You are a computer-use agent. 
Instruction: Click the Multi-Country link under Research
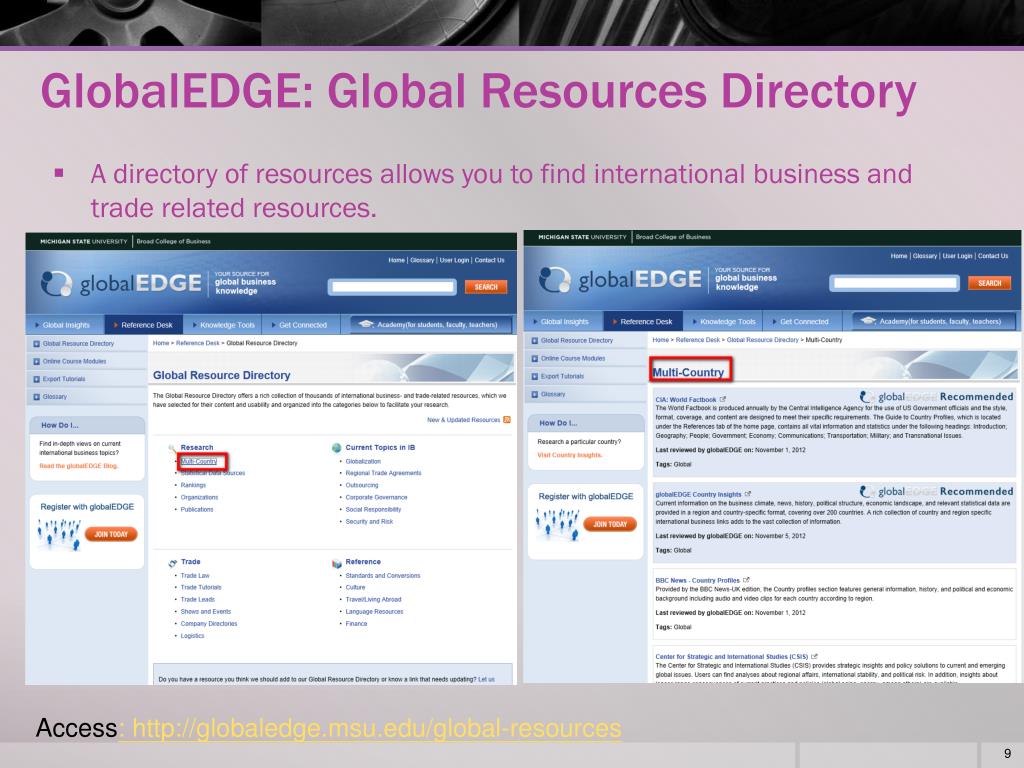199,461
